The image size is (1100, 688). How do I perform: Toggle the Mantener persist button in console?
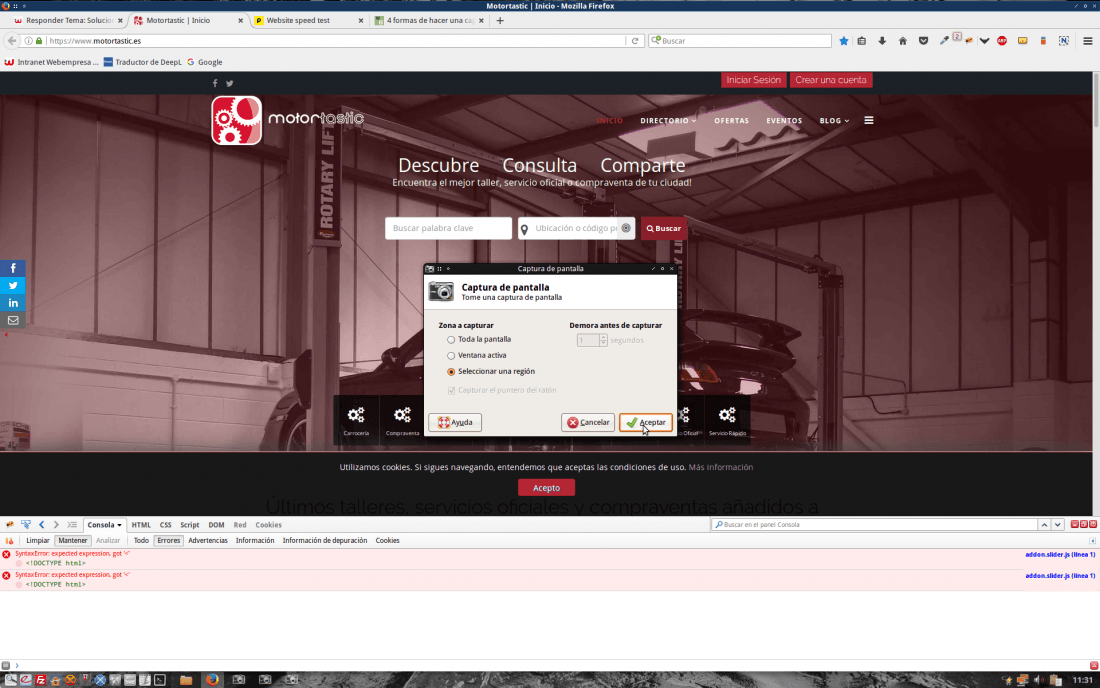[x=72, y=541]
